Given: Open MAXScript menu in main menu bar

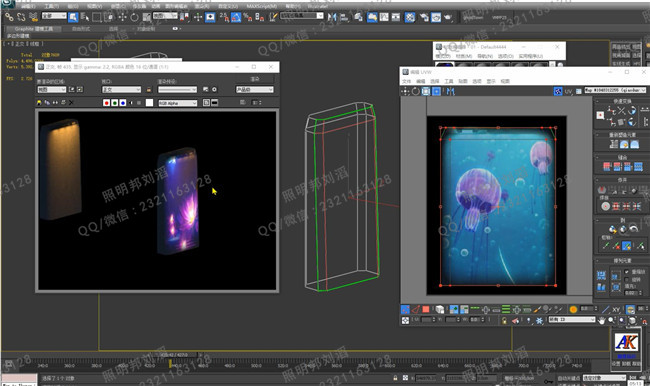Looking at the screenshot, I should [x=261, y=6].
